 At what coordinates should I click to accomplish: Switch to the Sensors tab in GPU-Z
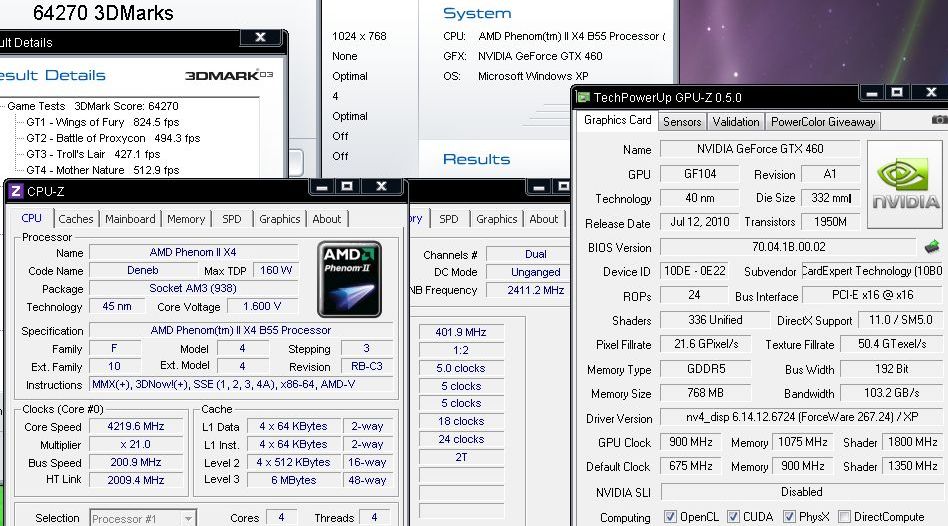pos(682,122)
